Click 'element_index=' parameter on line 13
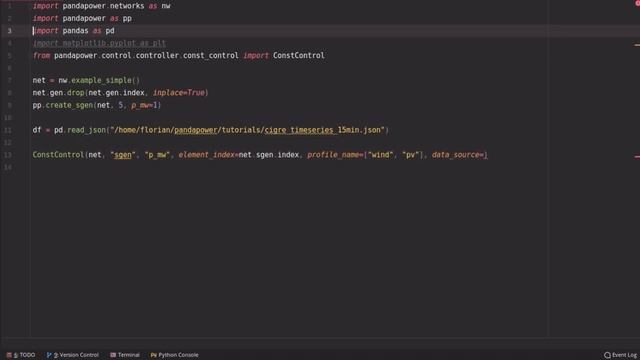This screenshot has height=360, width=640. tap(209, 155)
